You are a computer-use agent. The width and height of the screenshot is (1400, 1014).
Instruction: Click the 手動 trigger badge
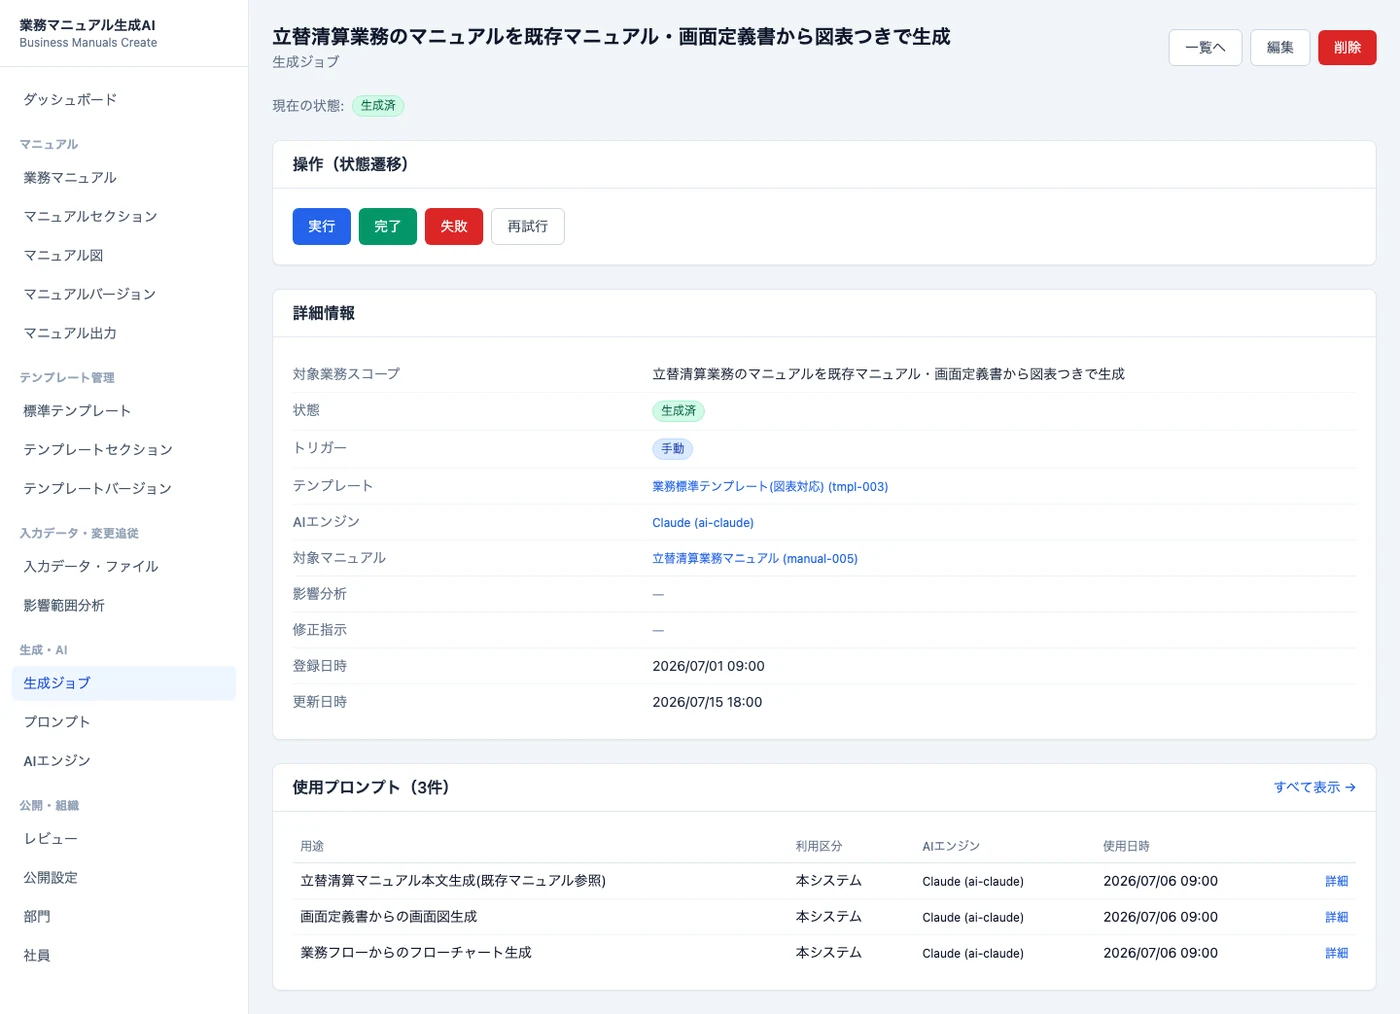tap(673, 450)
